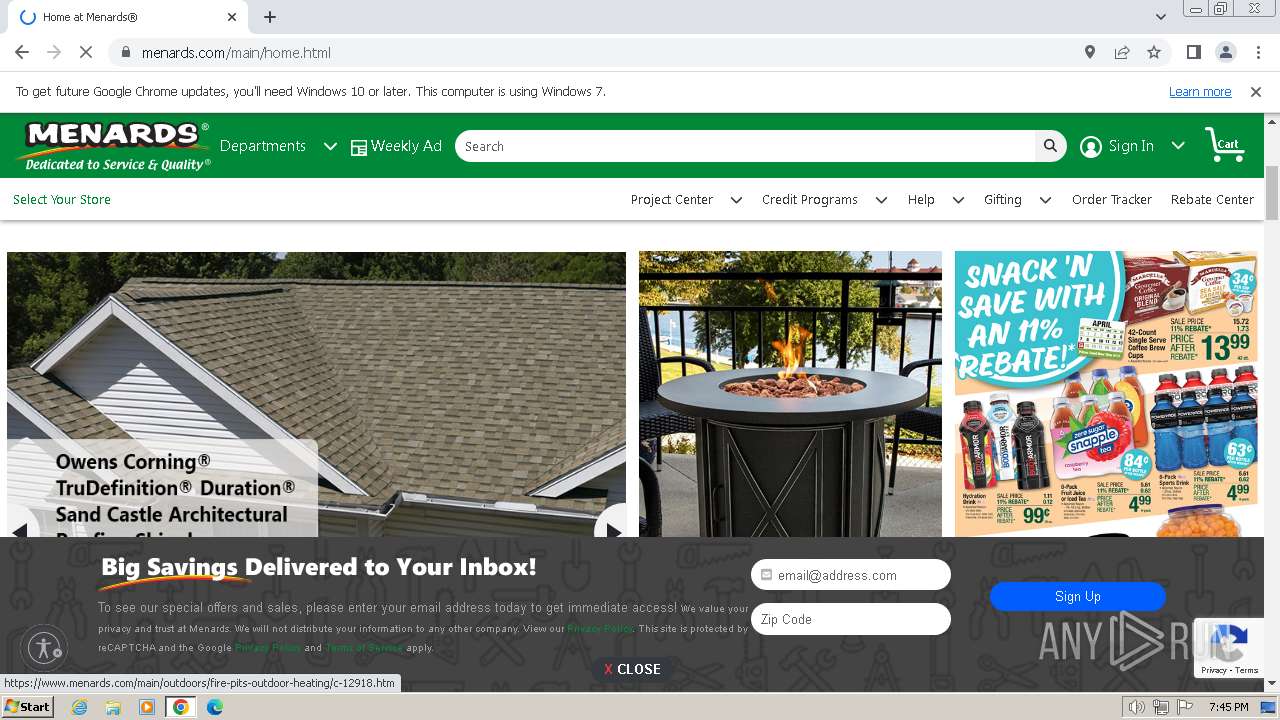Viewport: 1280px width, 720px height.
Task: Open the Owens Corning shingles banner
Action: click(316, 394)
